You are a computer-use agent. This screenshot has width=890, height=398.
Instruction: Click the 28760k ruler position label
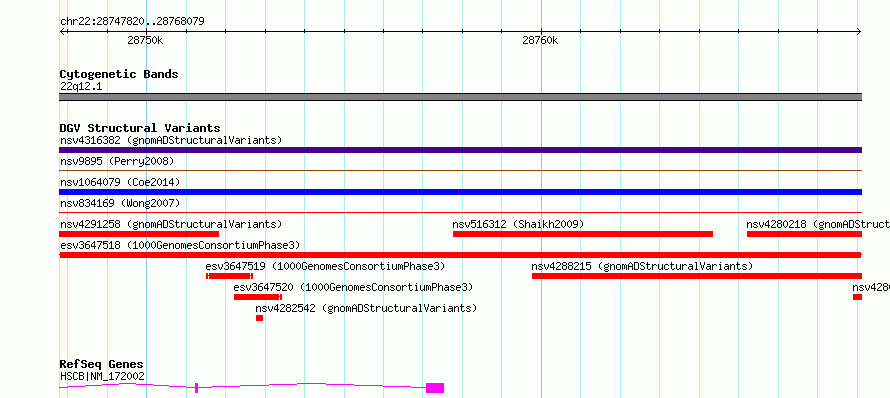pyautogui.click(x=540, y=40)
